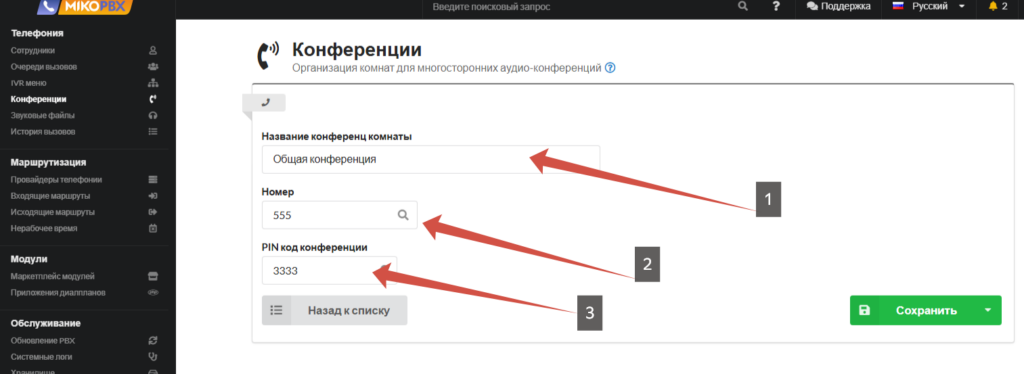Click the Телефония section header

37,33
